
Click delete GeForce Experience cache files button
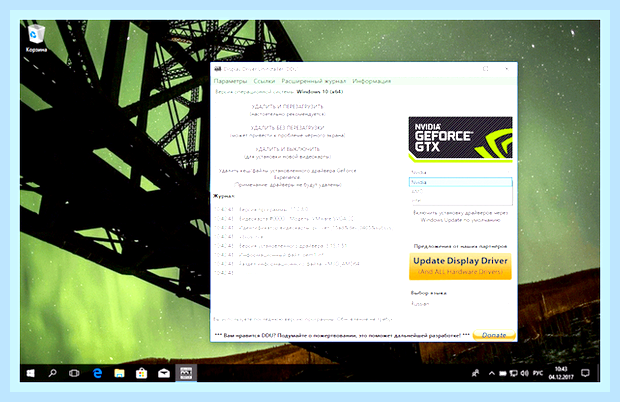(287, 177)
